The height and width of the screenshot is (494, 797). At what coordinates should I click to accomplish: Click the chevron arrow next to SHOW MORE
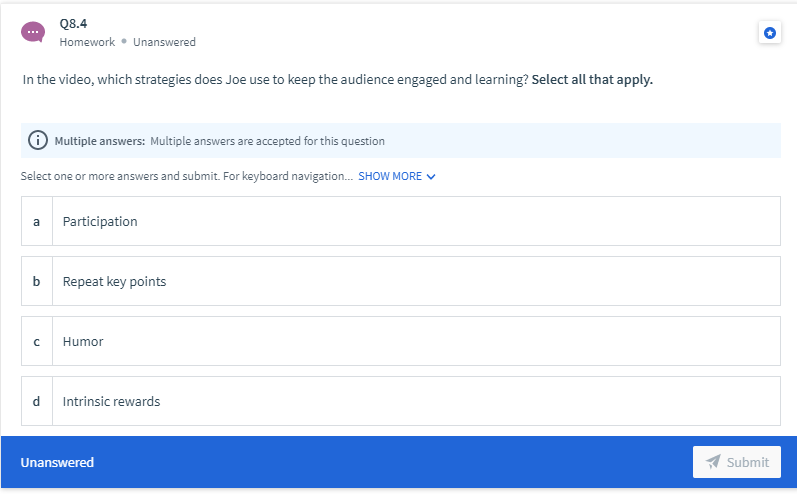click(431, 176)
